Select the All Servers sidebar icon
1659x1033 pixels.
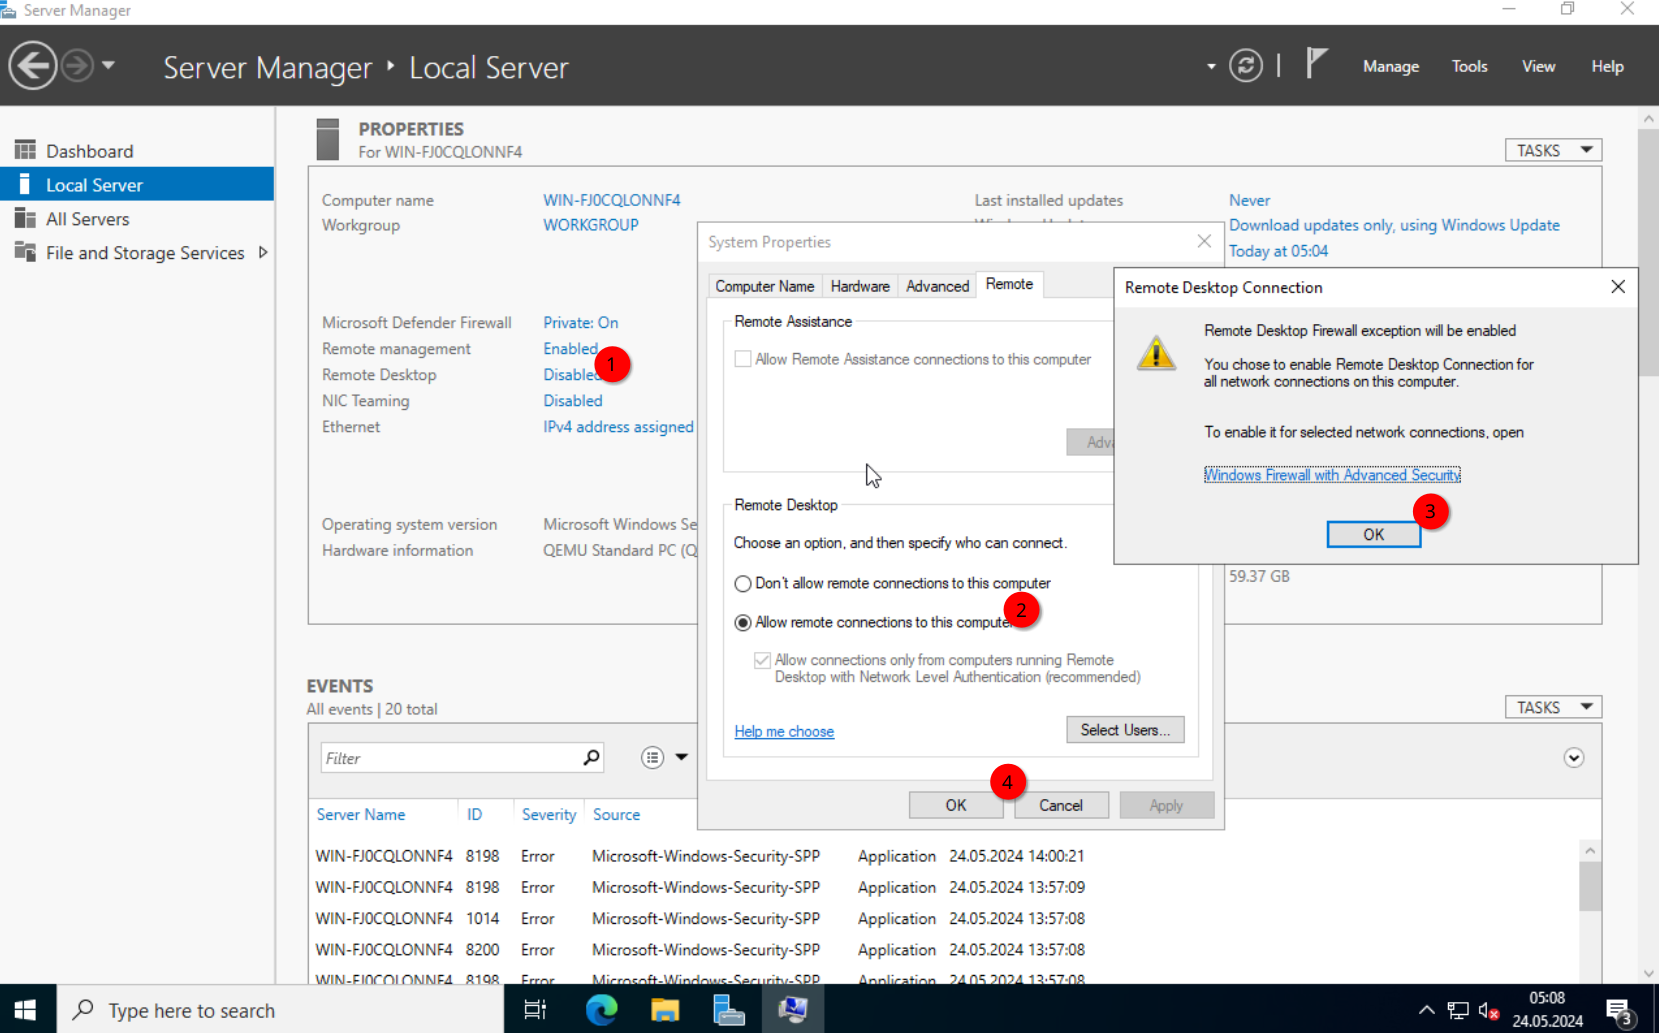(x=25, y=218)
